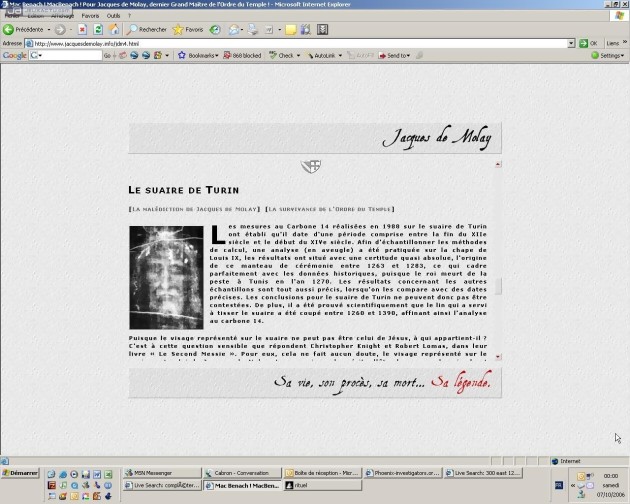This screenshot has height=504, width=630.
Task: Click the article scroll-up arrow
Action: click(498, 164)
